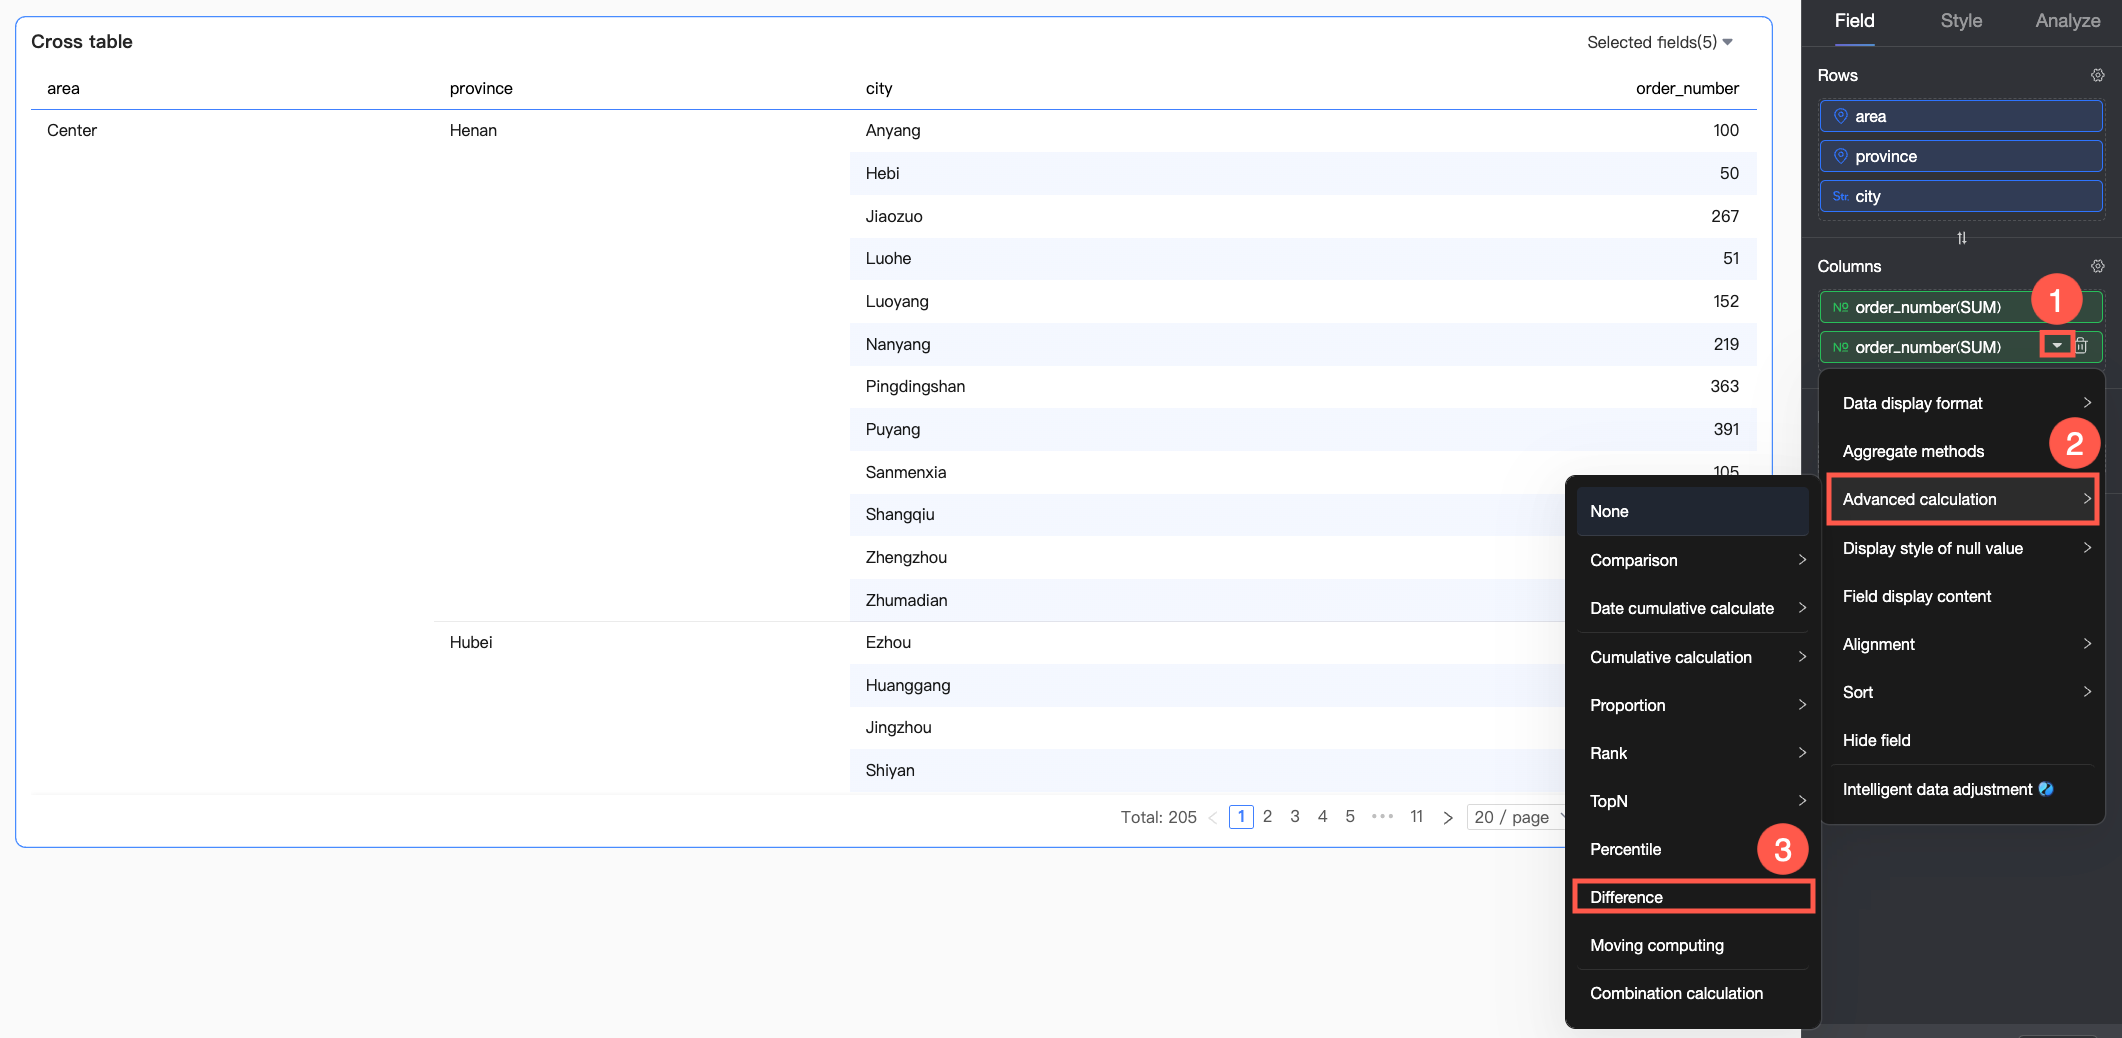Click province column header
2122x1038 pixels.
[x=481, y=88]
